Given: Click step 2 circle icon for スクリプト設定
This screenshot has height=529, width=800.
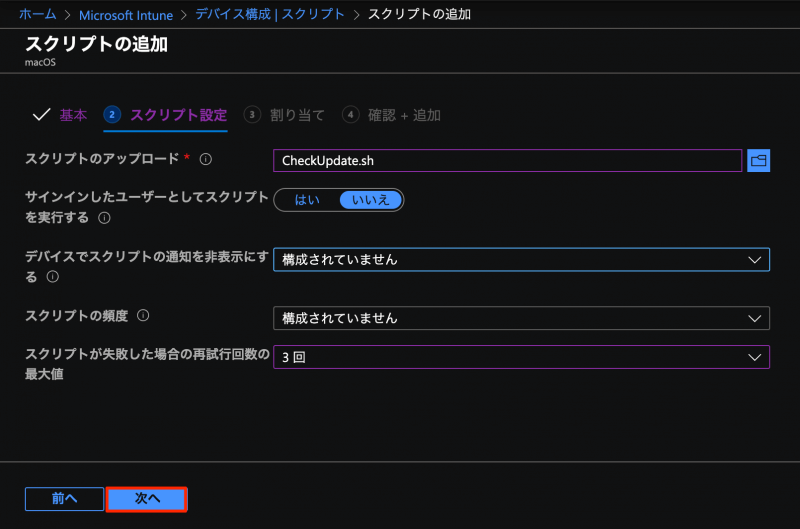Looking at the screenshot, I should (x=113, y=115).
